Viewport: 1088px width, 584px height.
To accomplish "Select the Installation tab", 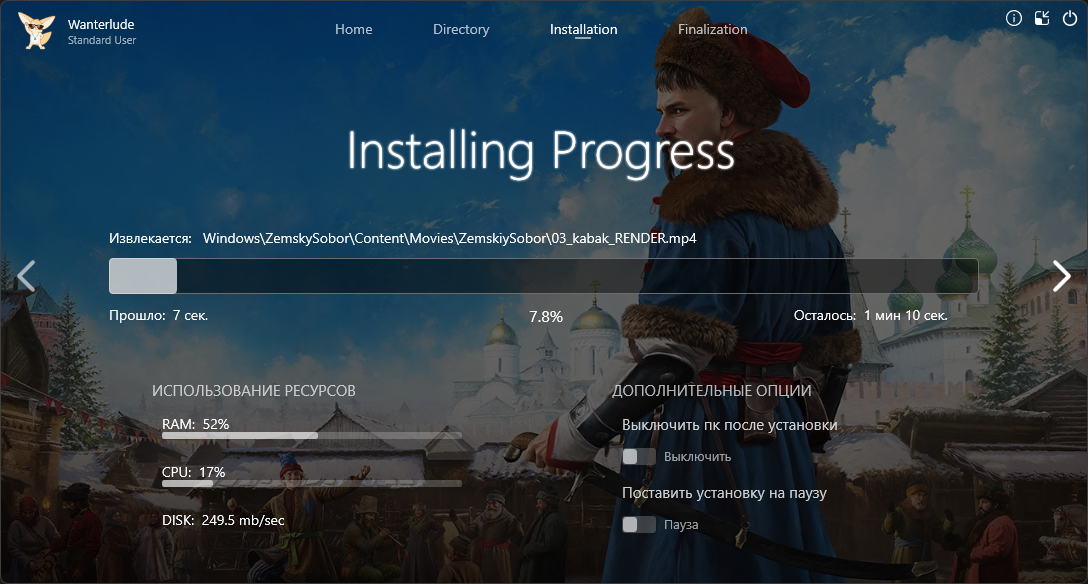I will 583,29.
